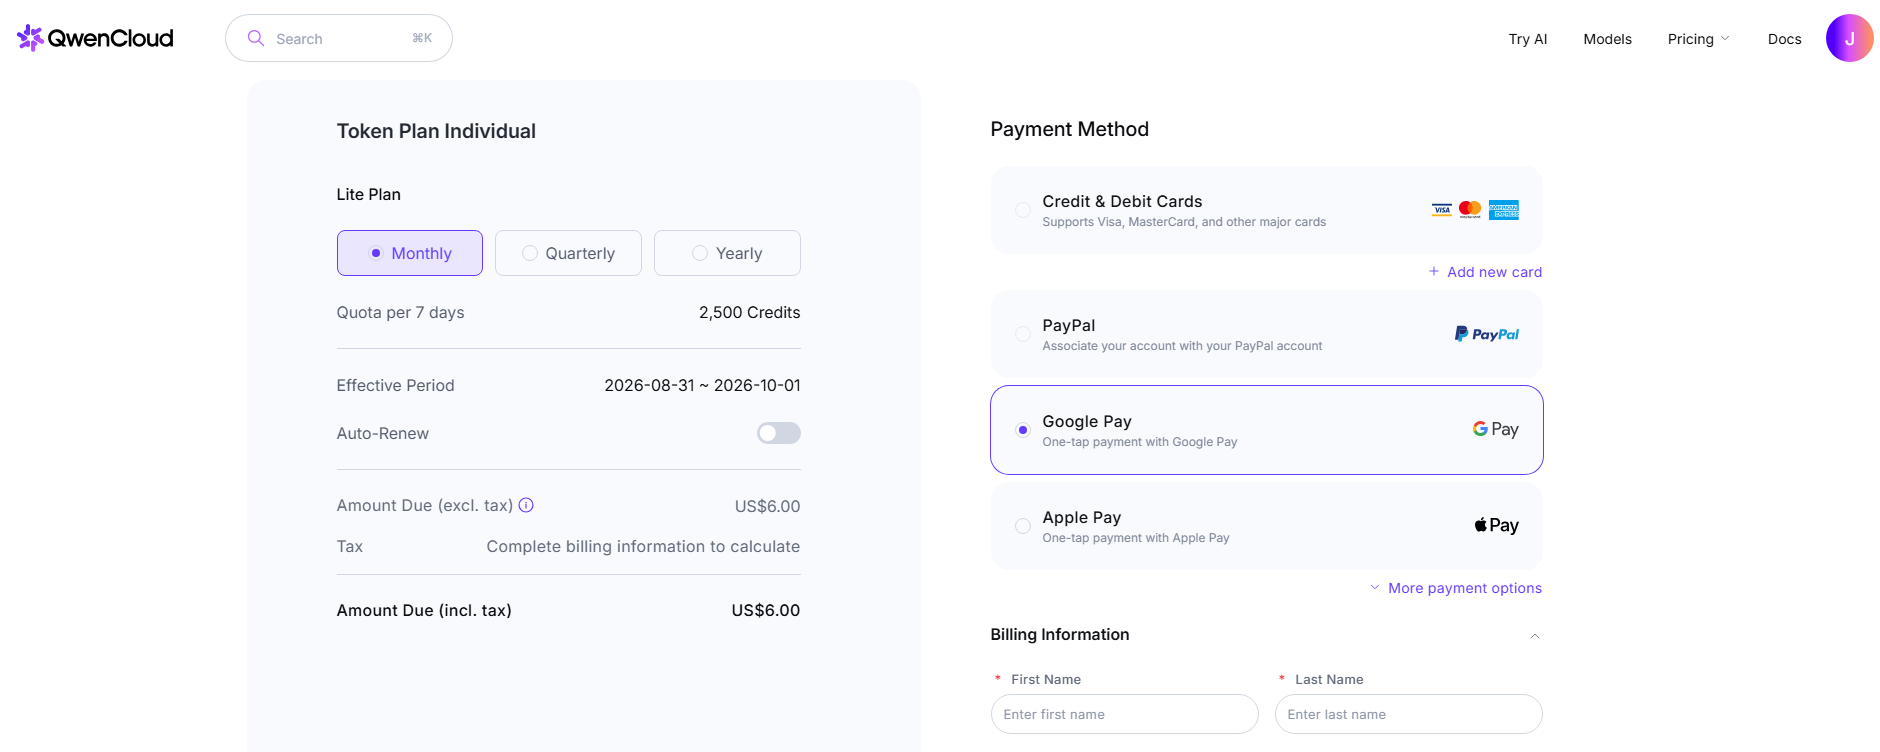
Task: Go to Try AI in navigation
Action: point(1527,39)
